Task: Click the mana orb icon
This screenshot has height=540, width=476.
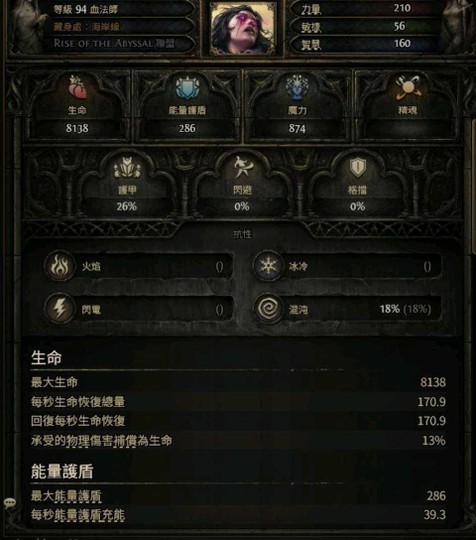Action: [297, 87]
